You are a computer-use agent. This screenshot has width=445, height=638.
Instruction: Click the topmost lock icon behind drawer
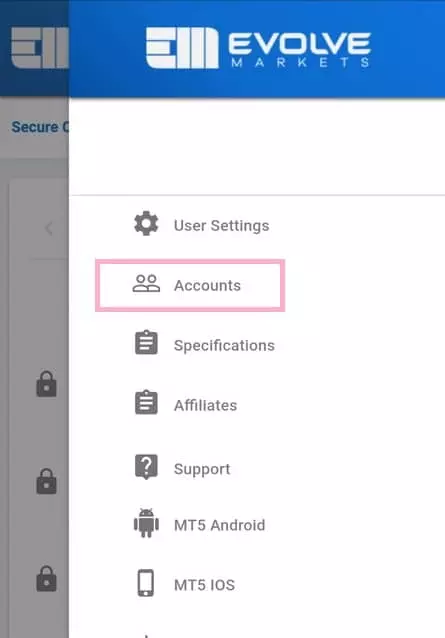pyautogui.click(x=46, y=384)
